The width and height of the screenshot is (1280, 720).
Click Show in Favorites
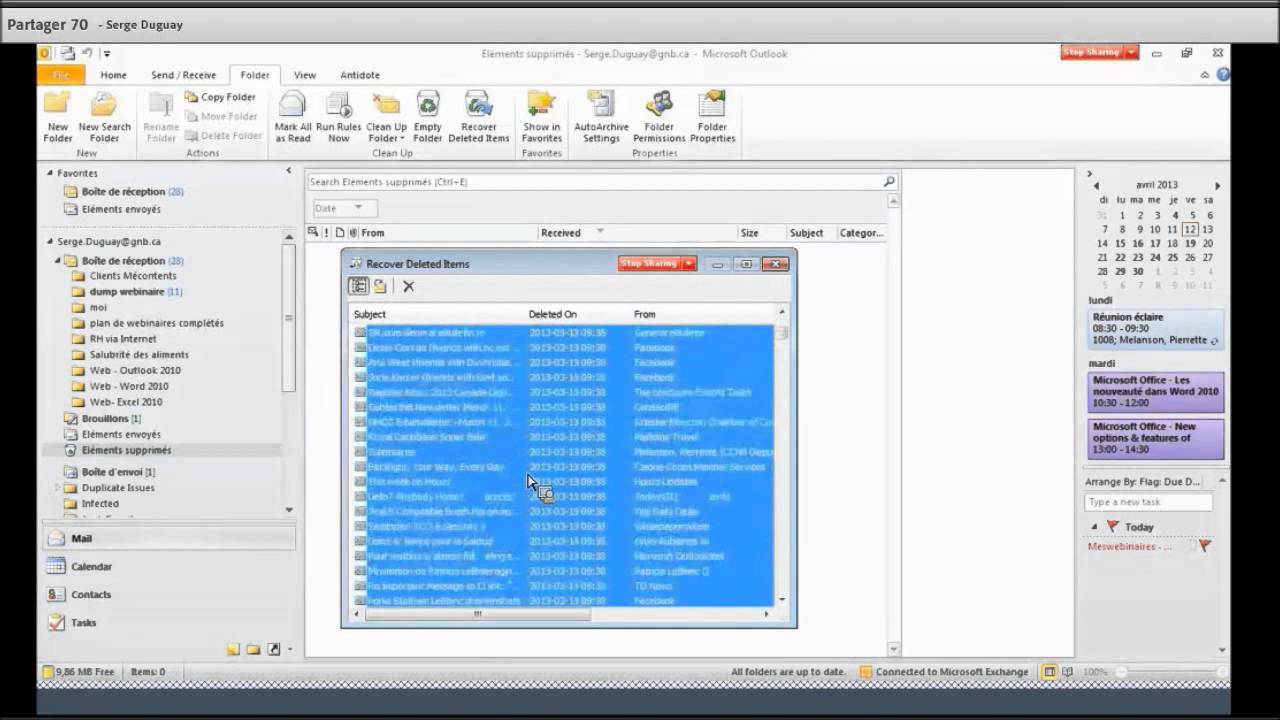541,117
